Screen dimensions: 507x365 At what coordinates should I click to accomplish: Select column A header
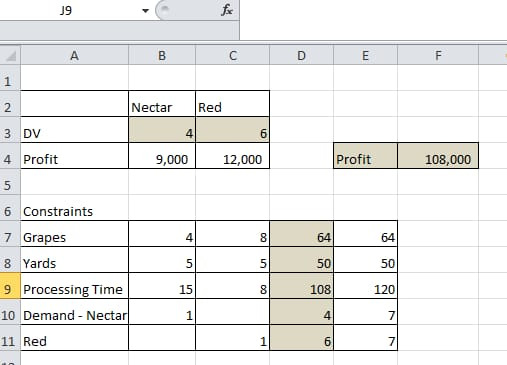tap(74, 55)
